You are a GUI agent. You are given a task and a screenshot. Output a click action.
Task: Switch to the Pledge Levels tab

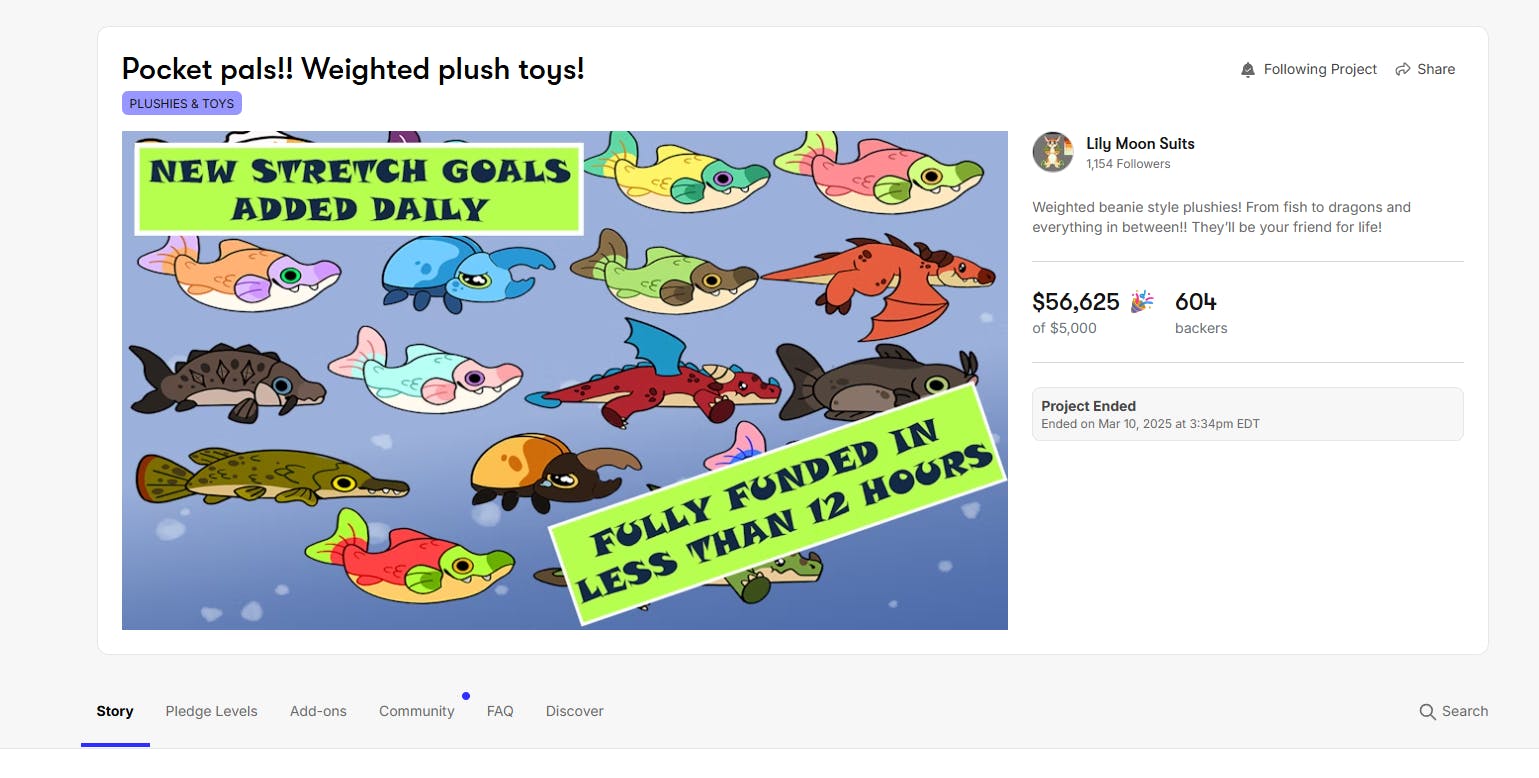(x=211, y=711)
